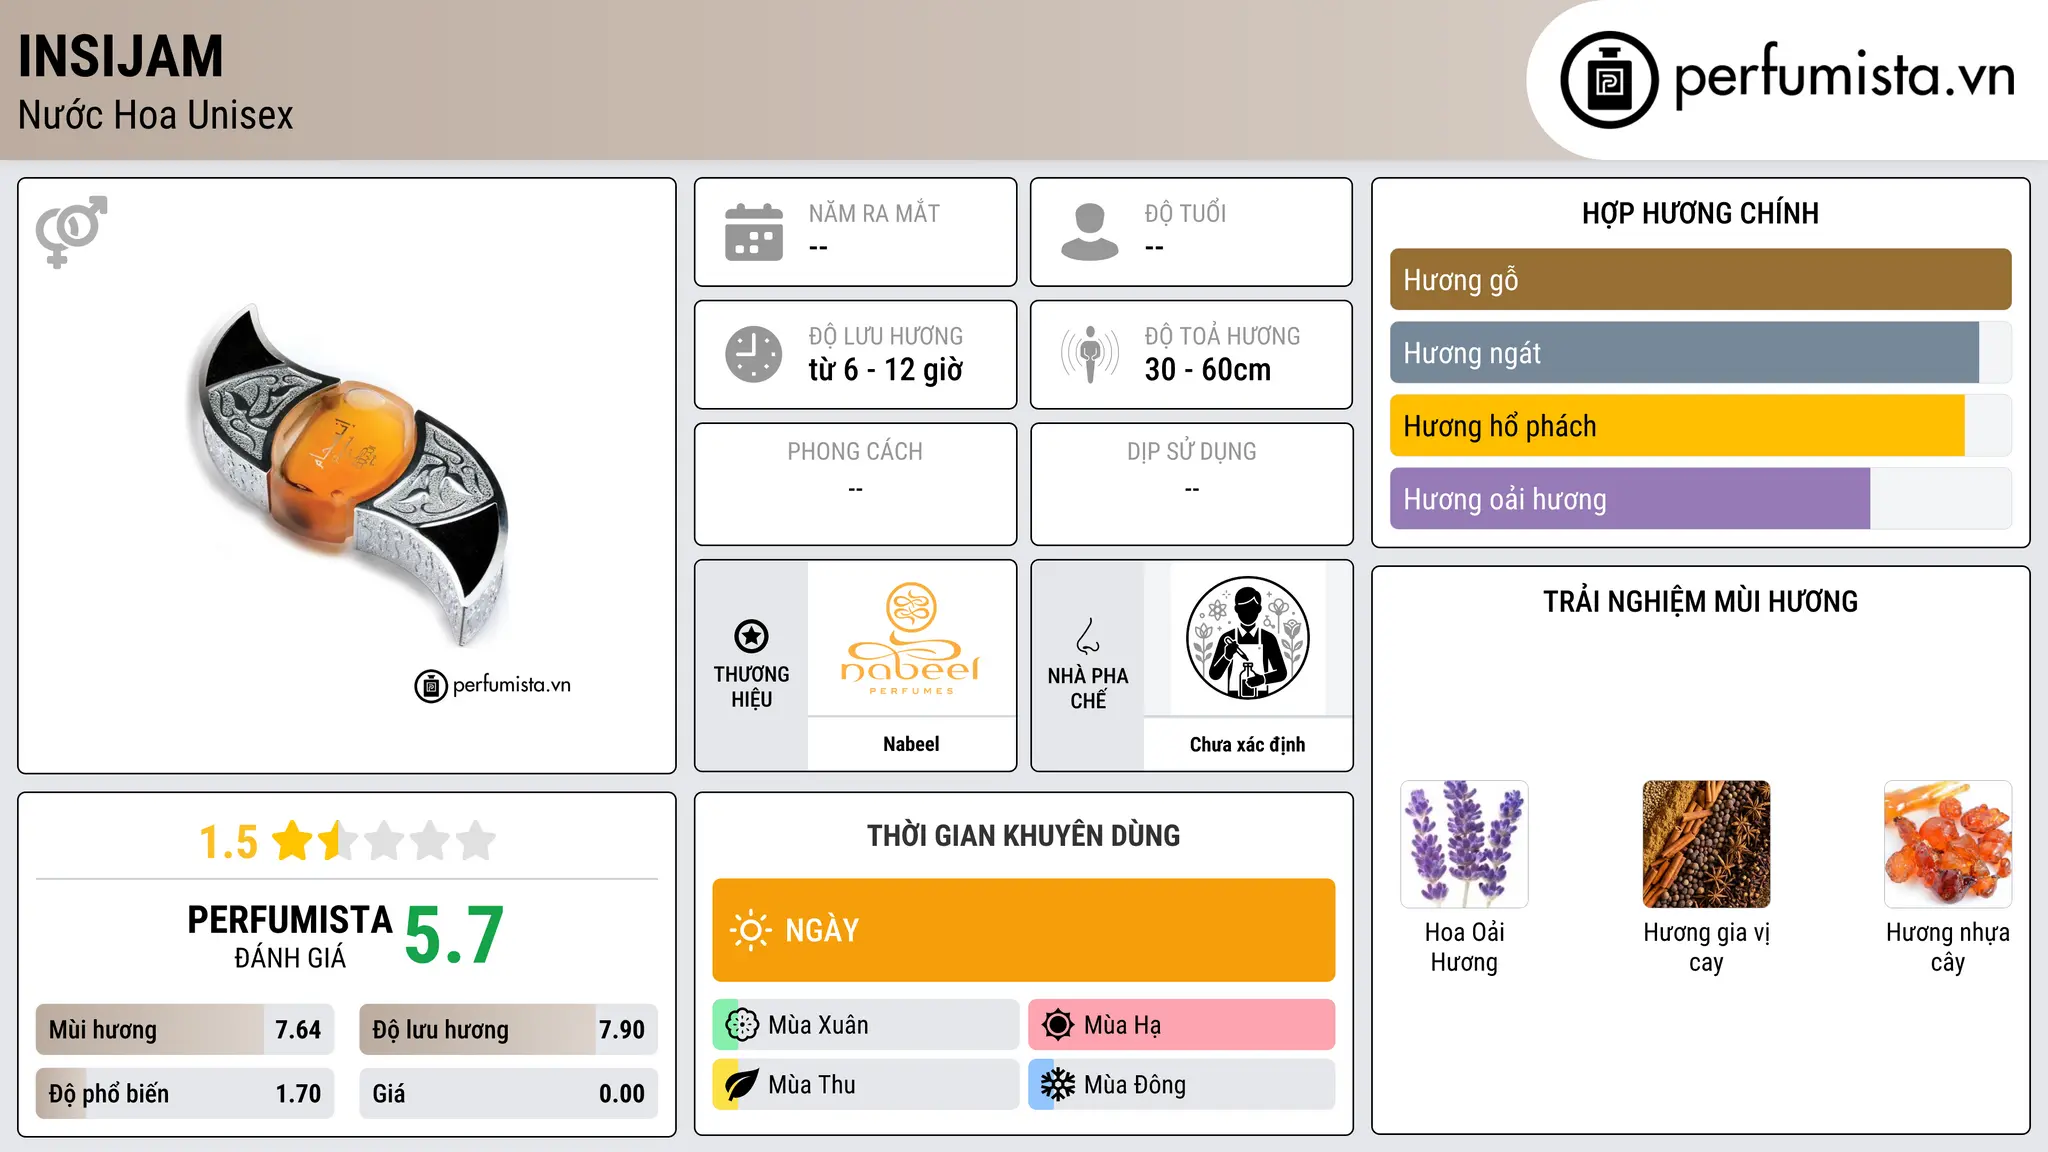The image size is (2048, 1152).
Task: Click the sillage icon for Độ toả hương
Action: click(x=1089, y=354)
